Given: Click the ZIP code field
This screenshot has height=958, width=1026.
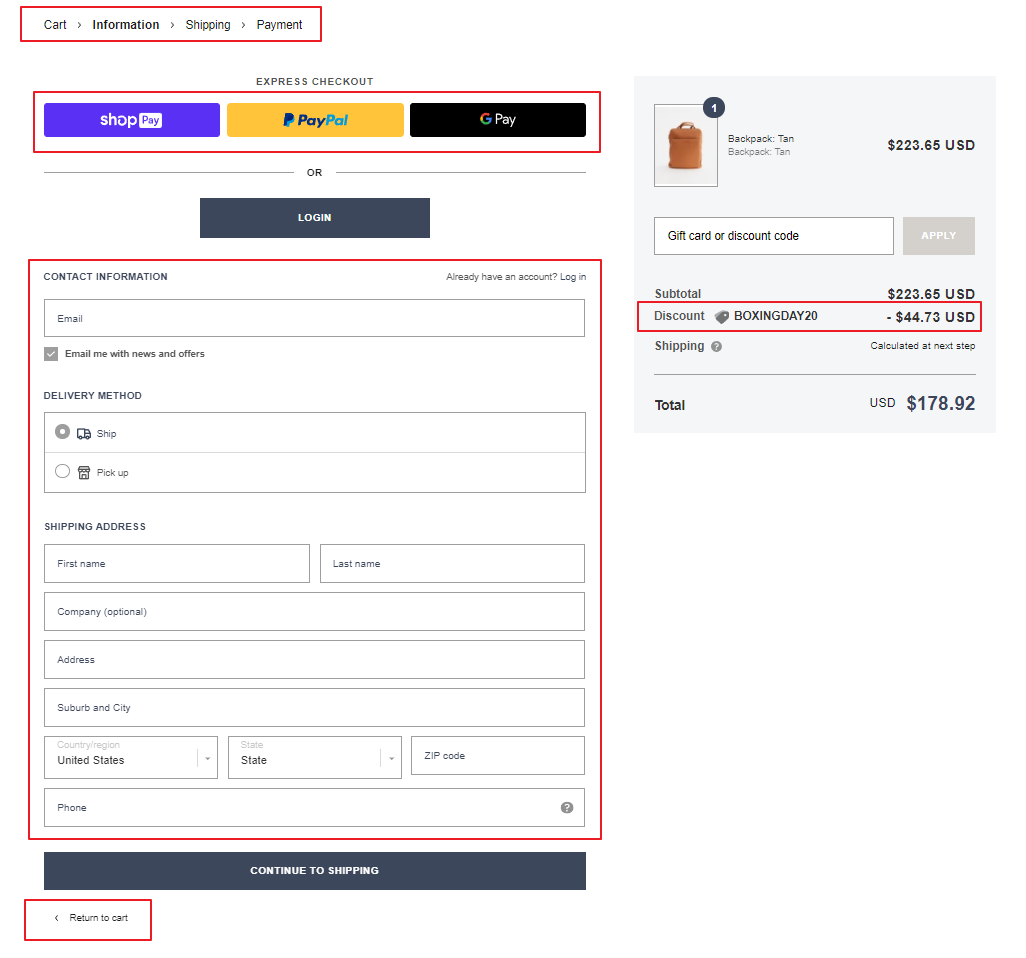Looking at the screenshot, I should [x=498, y=756].
